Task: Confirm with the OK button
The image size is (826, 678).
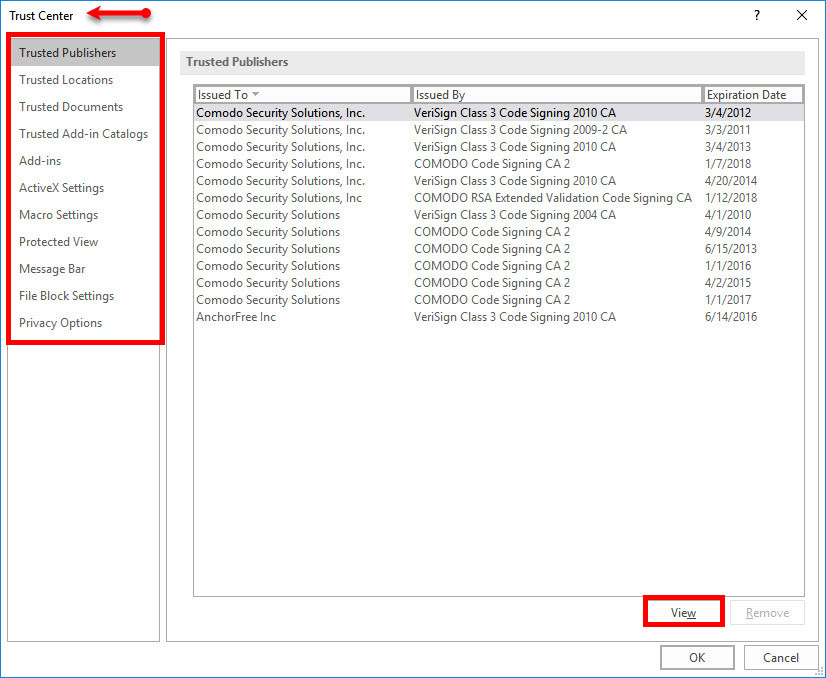Action: point(697,657)
